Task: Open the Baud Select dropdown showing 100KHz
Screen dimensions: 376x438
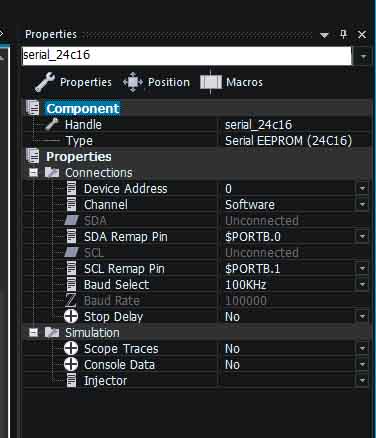Action: coord(362,285)
